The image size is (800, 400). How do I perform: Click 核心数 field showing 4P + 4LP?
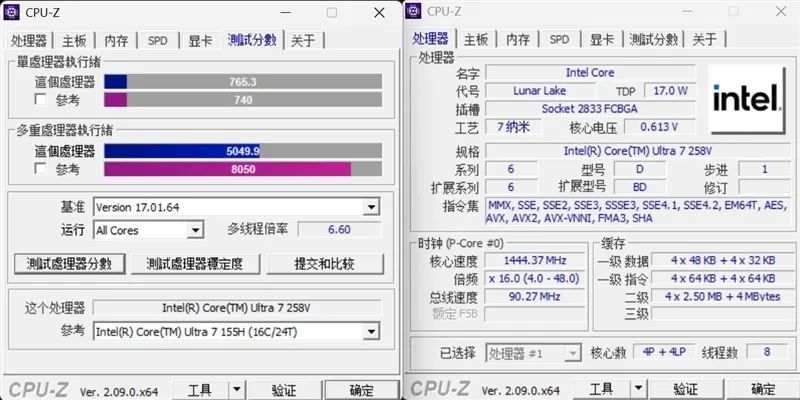[664, 352]
